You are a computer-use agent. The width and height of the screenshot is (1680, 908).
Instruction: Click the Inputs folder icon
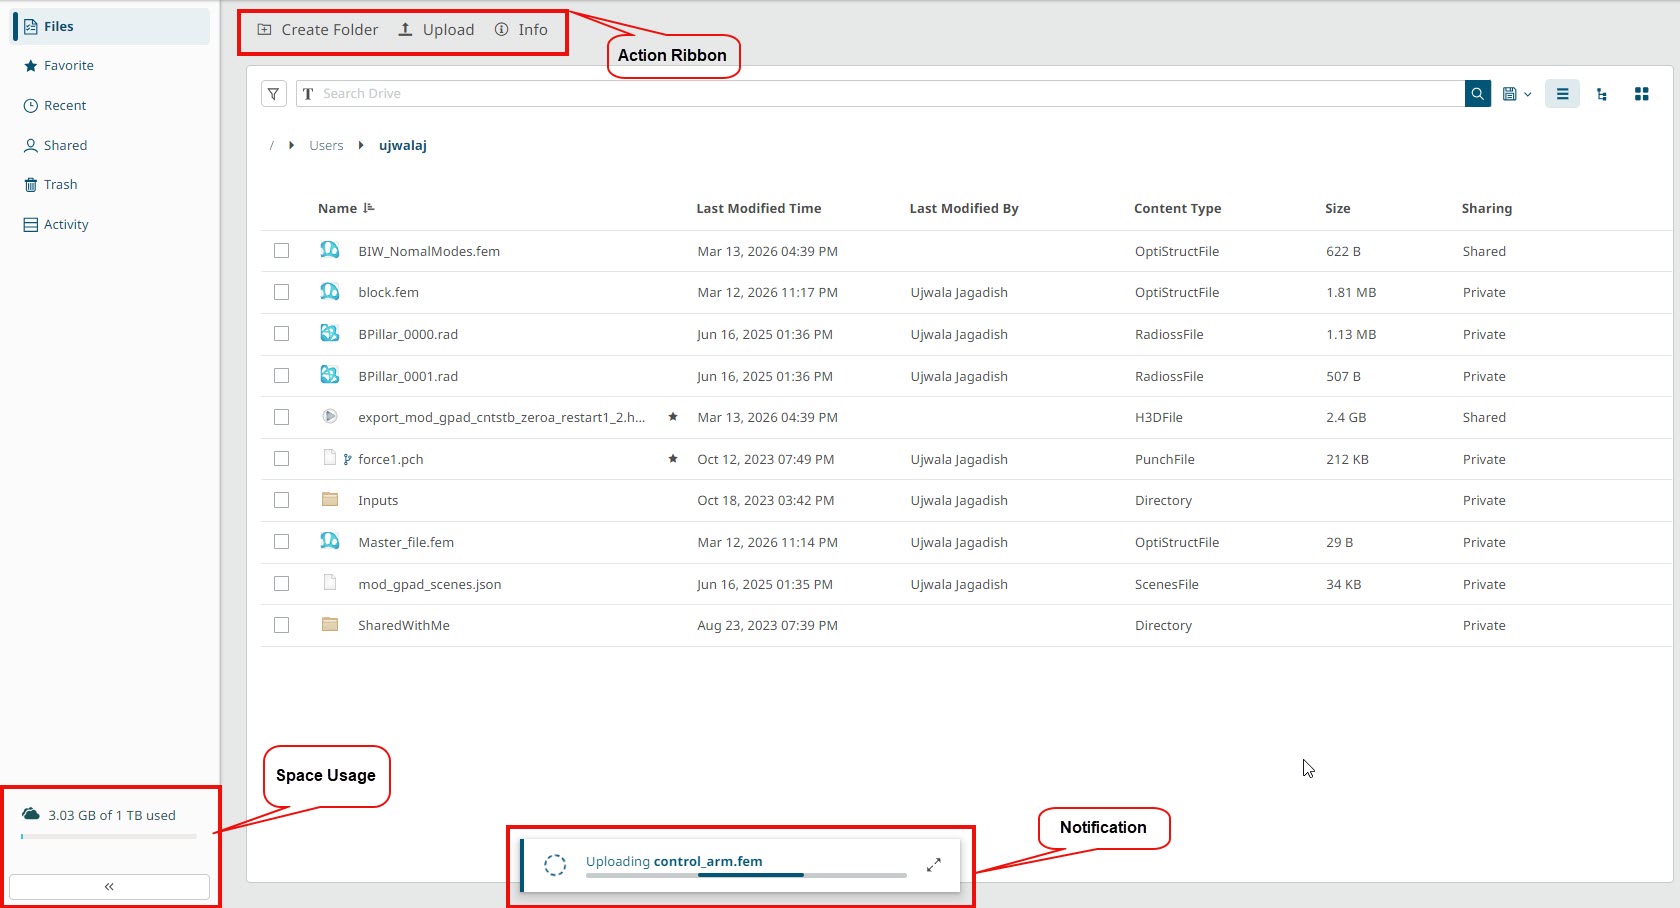point(330,500)
